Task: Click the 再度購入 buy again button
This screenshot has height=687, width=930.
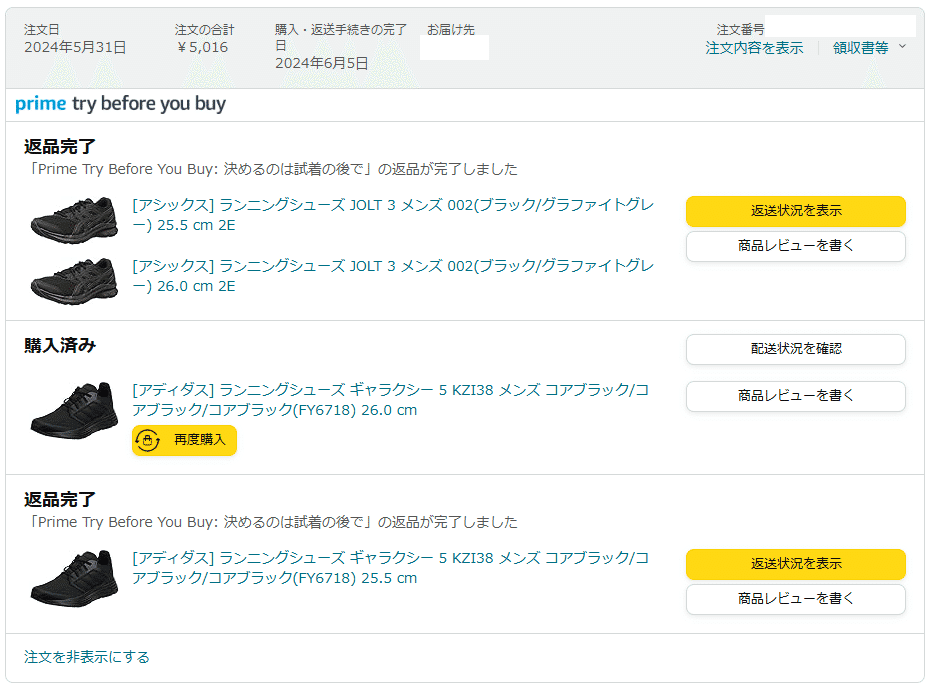Action: (184, 440)
